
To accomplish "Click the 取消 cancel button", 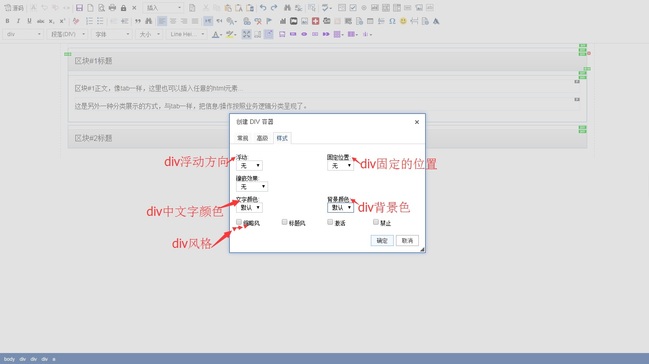I will tap(407, 241).
